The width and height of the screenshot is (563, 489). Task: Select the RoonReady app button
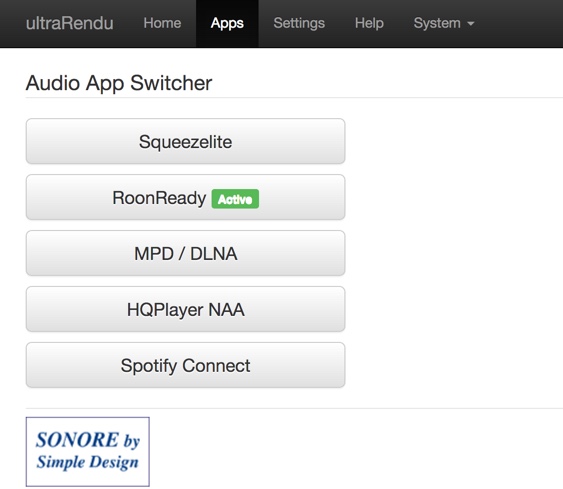click(x=186, y=197)
